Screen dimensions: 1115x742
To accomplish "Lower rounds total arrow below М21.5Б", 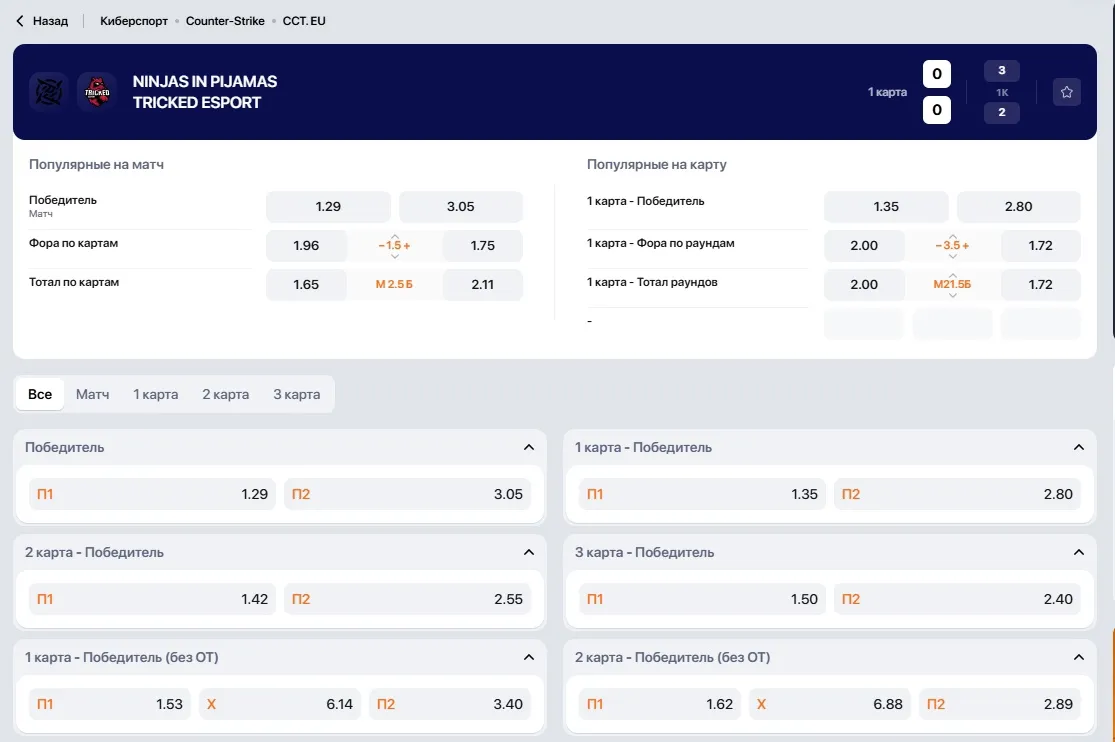I will tap(952, 295).
